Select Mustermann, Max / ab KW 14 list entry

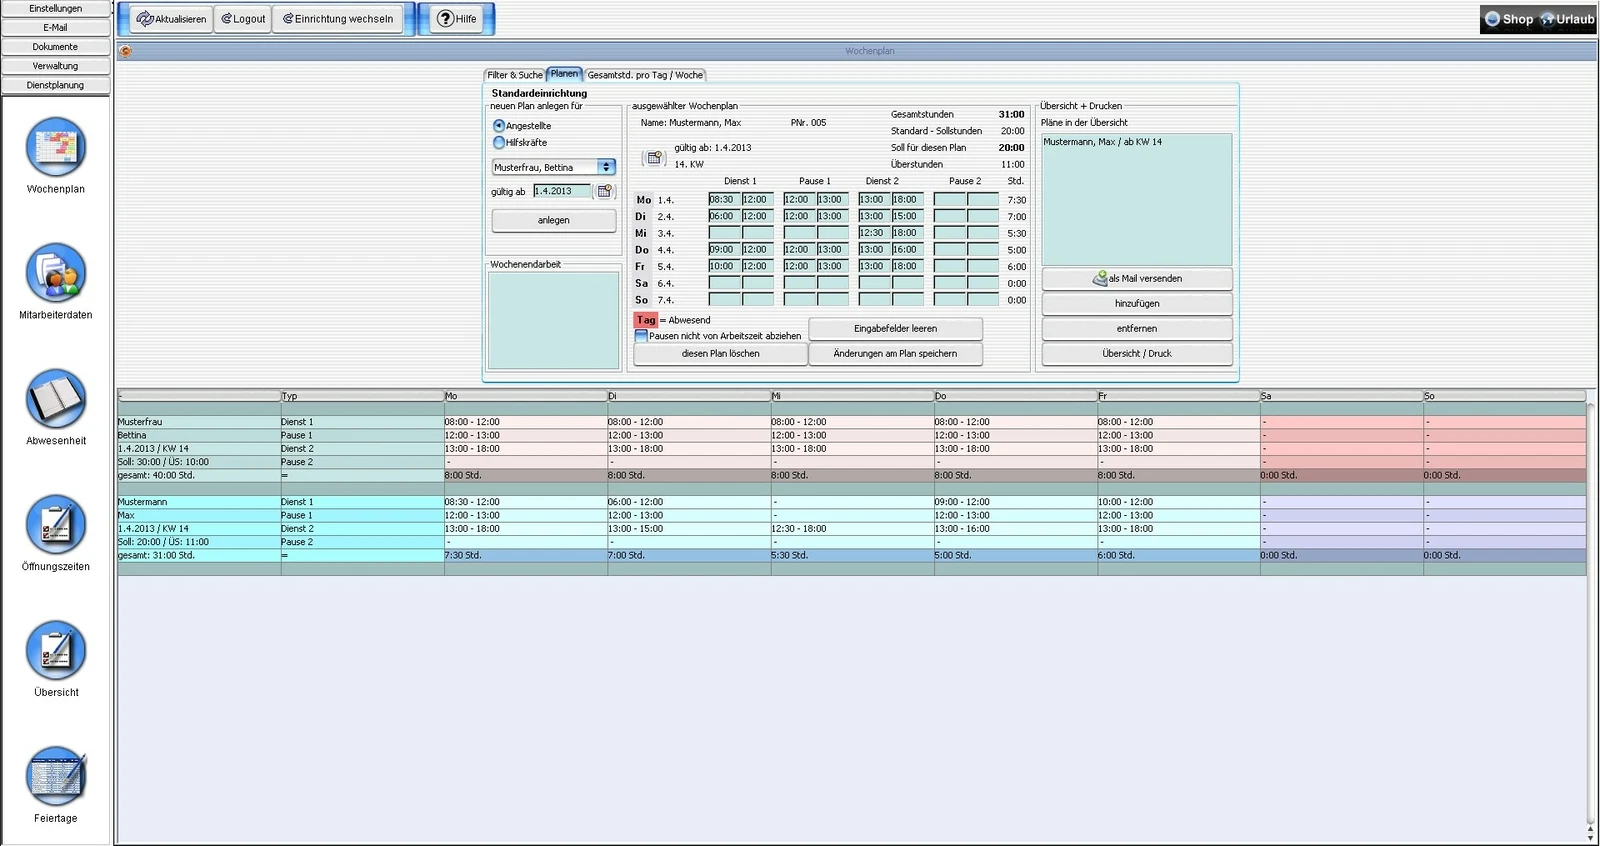pyautogui.click(x=1102, y=142)
